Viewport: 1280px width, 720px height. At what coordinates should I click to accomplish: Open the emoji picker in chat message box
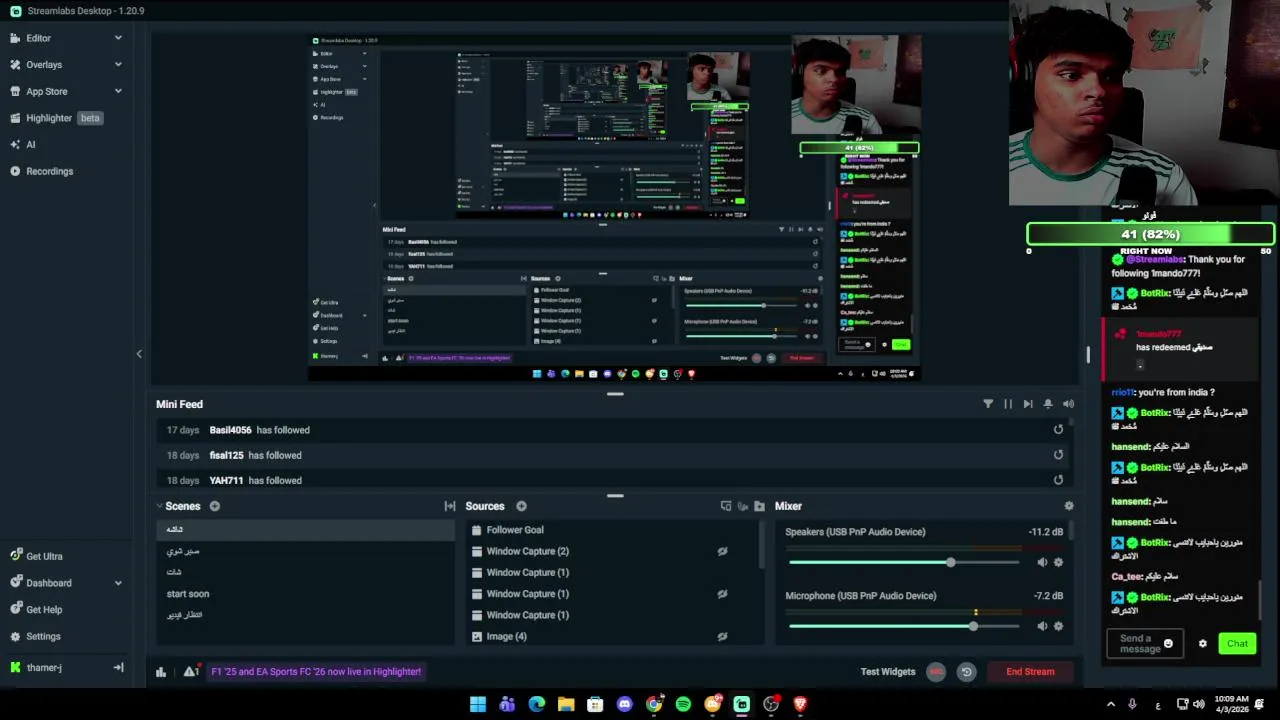[x=1168, y=644]
